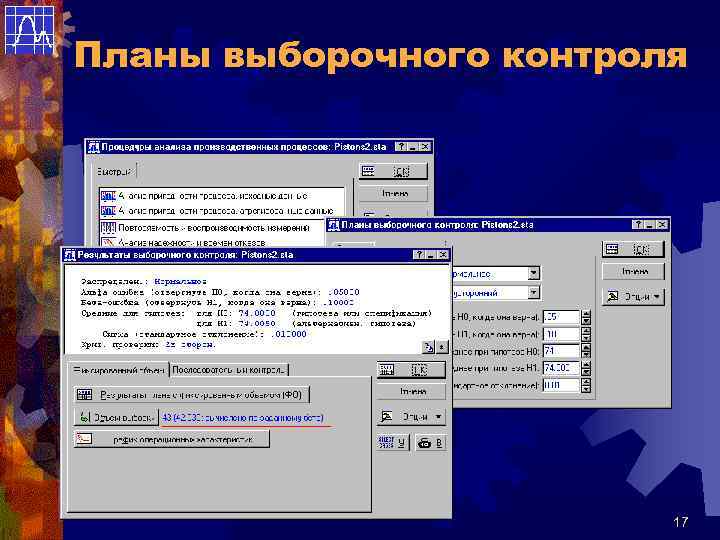Click the beta error field showing .10
The height and width of the screenshot is (540, 720).
pos(561,334)
